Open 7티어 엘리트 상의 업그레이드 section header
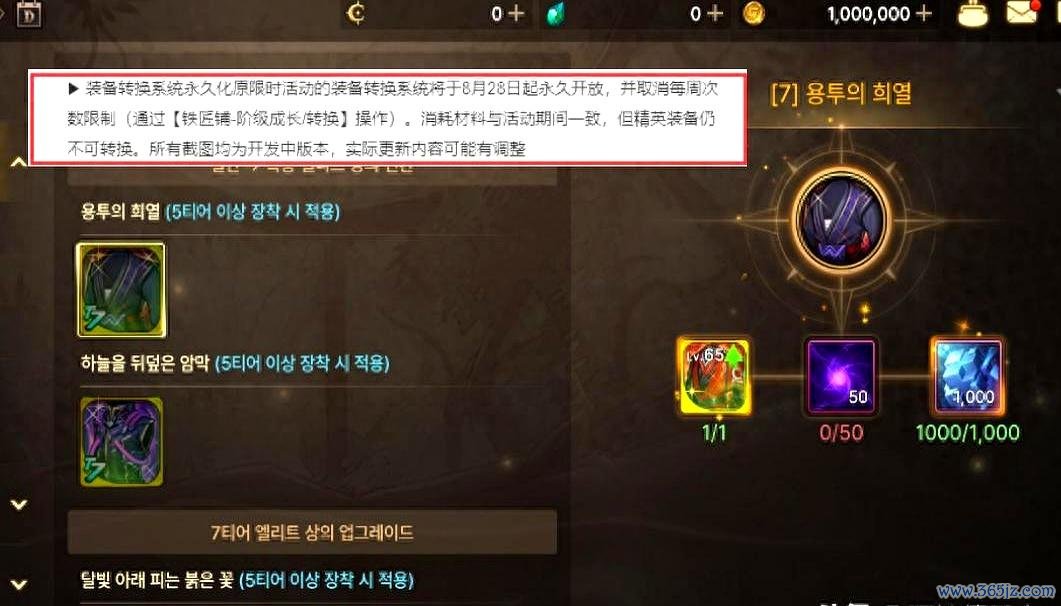Image resolution: width=1061 pixels, height=606 pixels. 312,532
